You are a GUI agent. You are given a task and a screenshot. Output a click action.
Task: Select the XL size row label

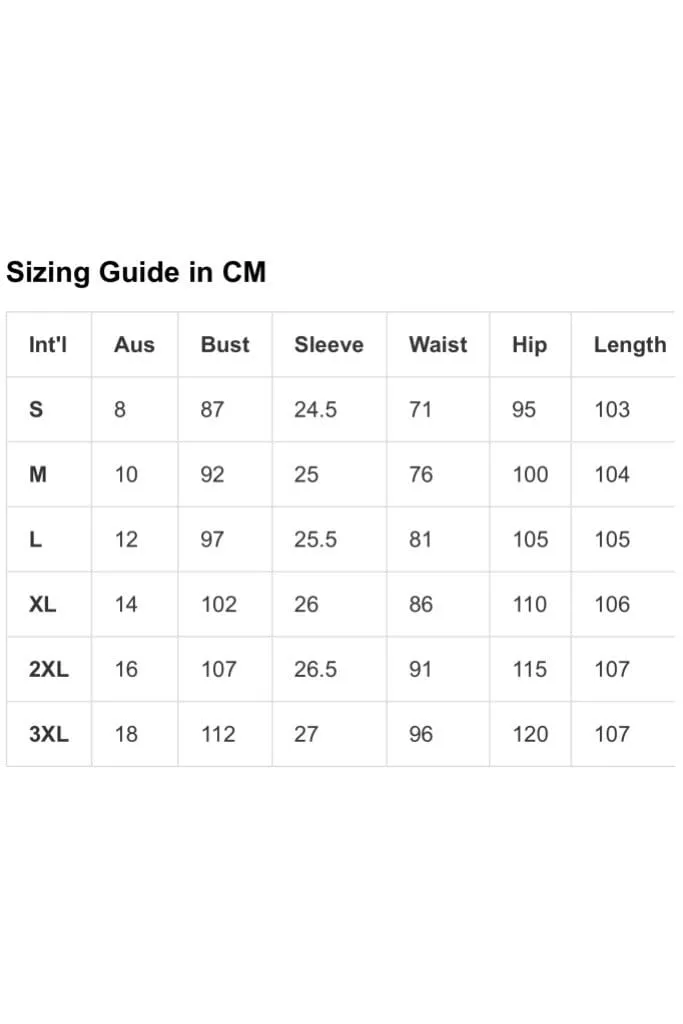pos(42,604)
